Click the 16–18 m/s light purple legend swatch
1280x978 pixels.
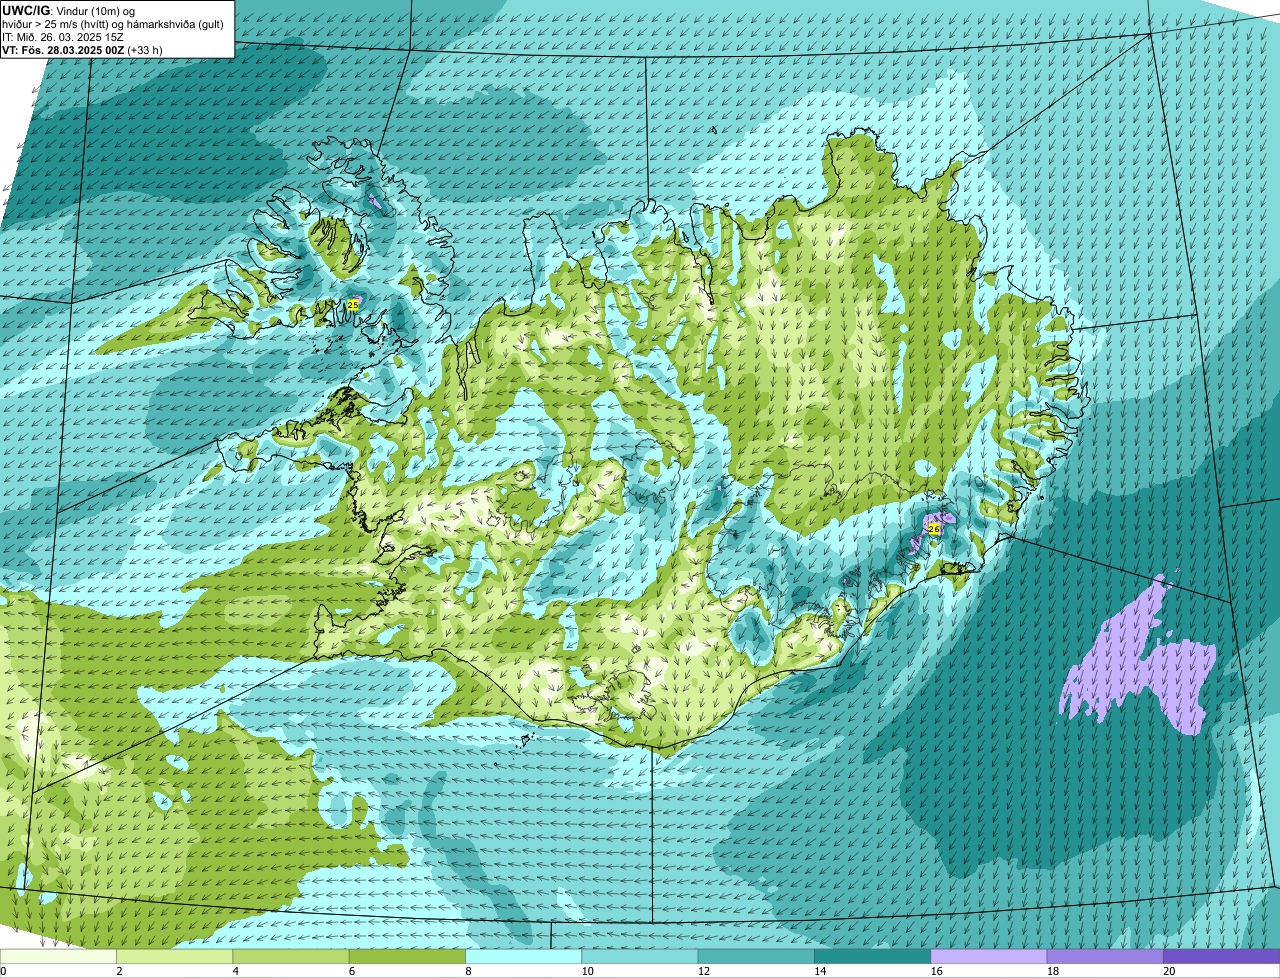pos(989,956)
